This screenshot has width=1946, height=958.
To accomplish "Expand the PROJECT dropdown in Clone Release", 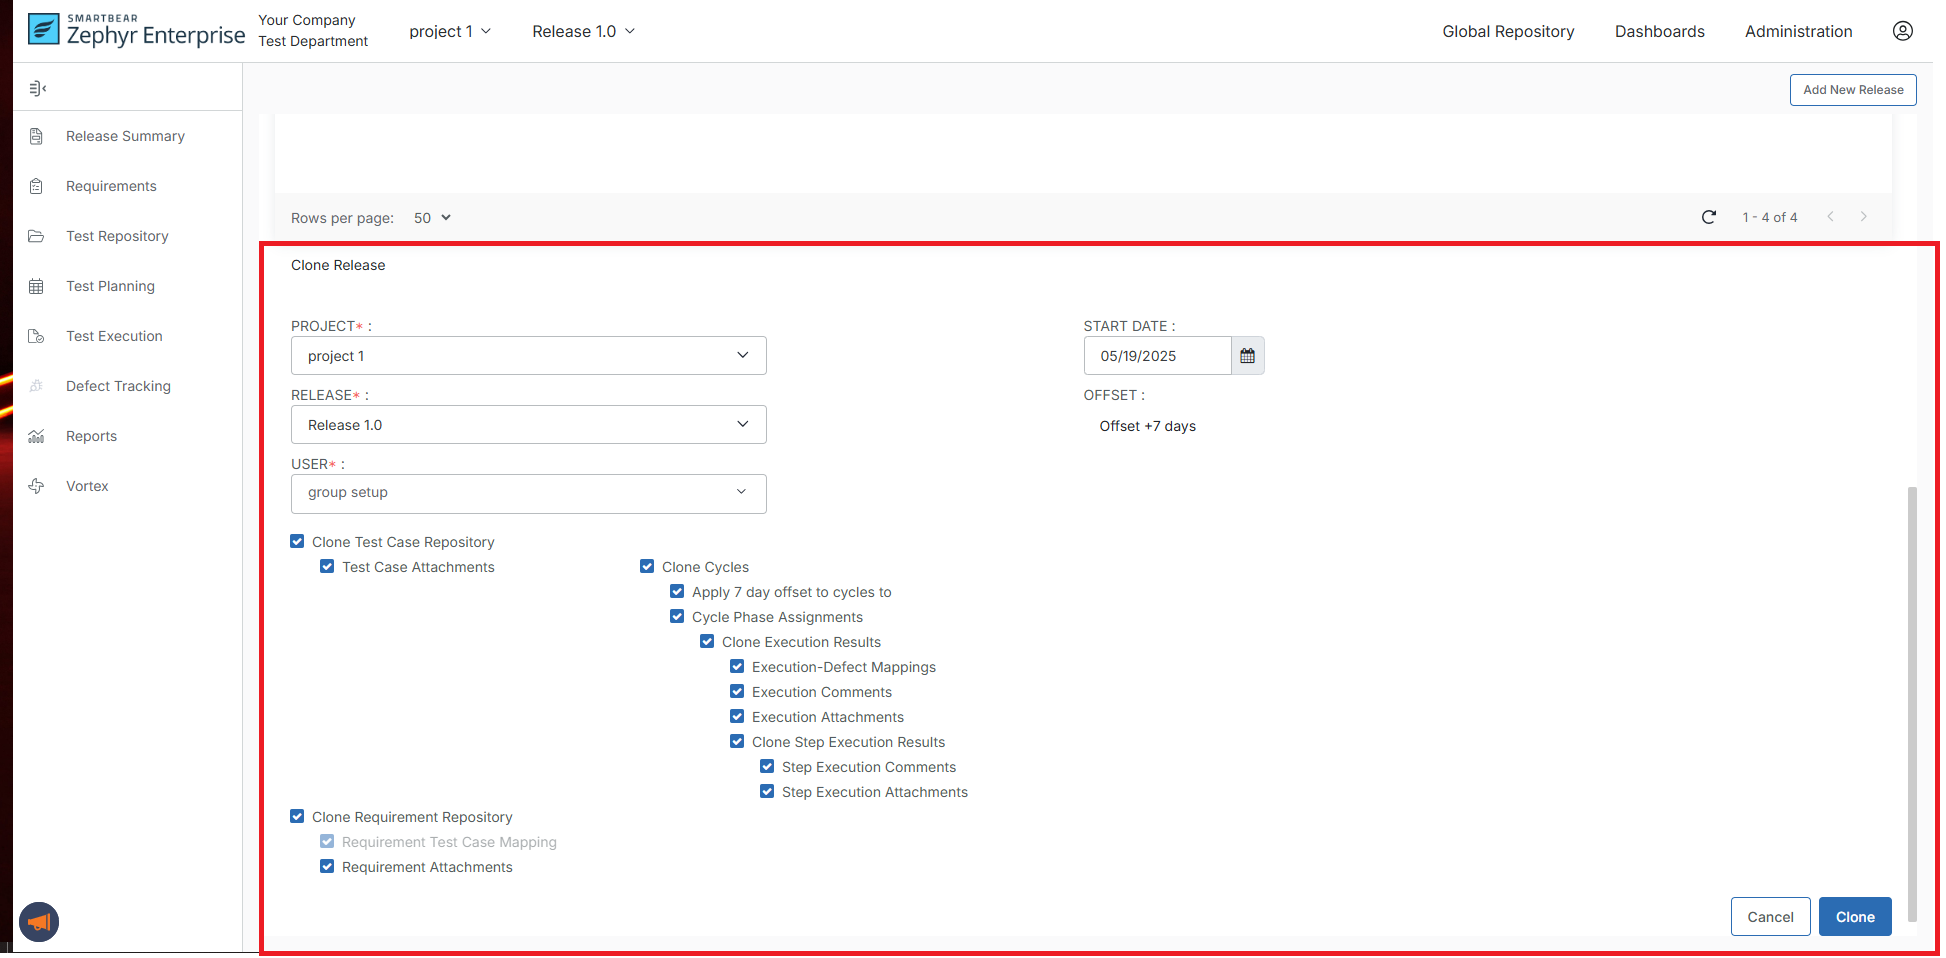I will click(528, 356).
